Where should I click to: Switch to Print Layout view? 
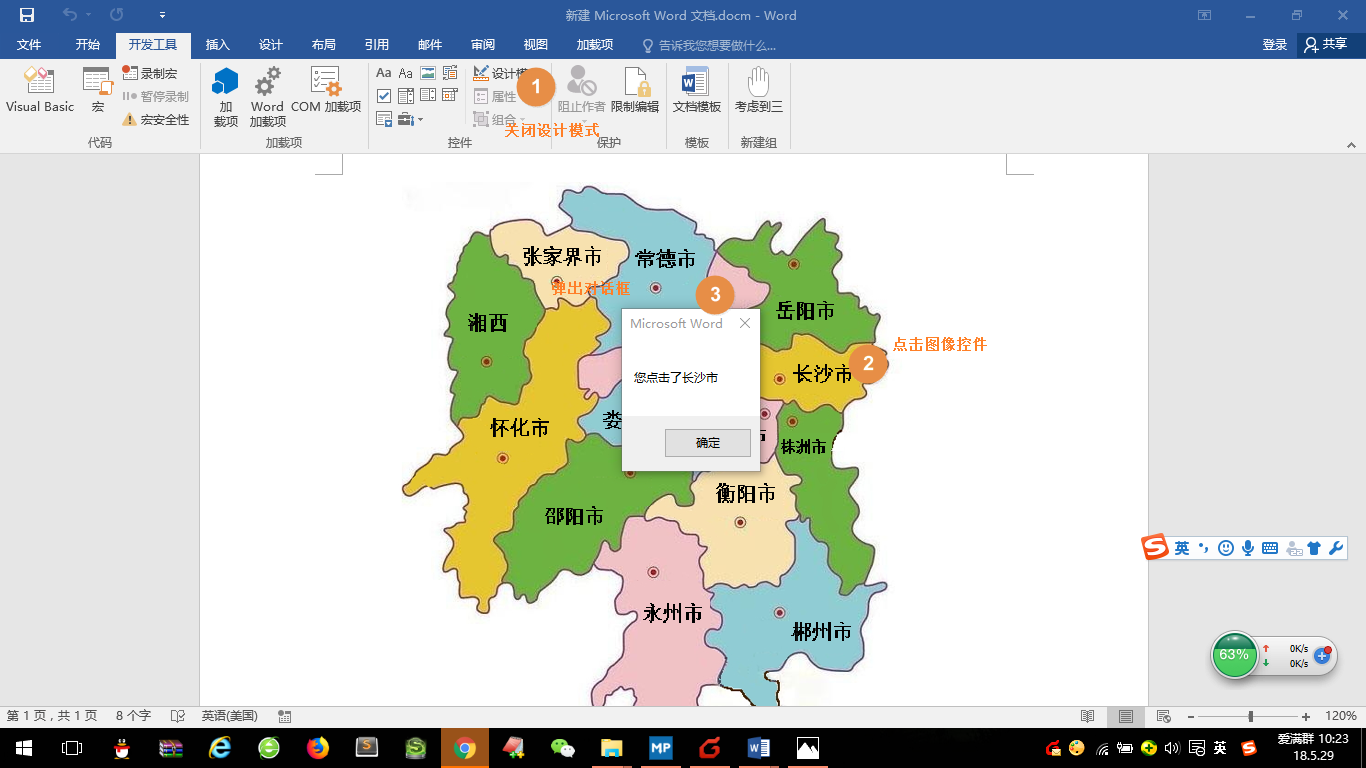click(1126, 716)
